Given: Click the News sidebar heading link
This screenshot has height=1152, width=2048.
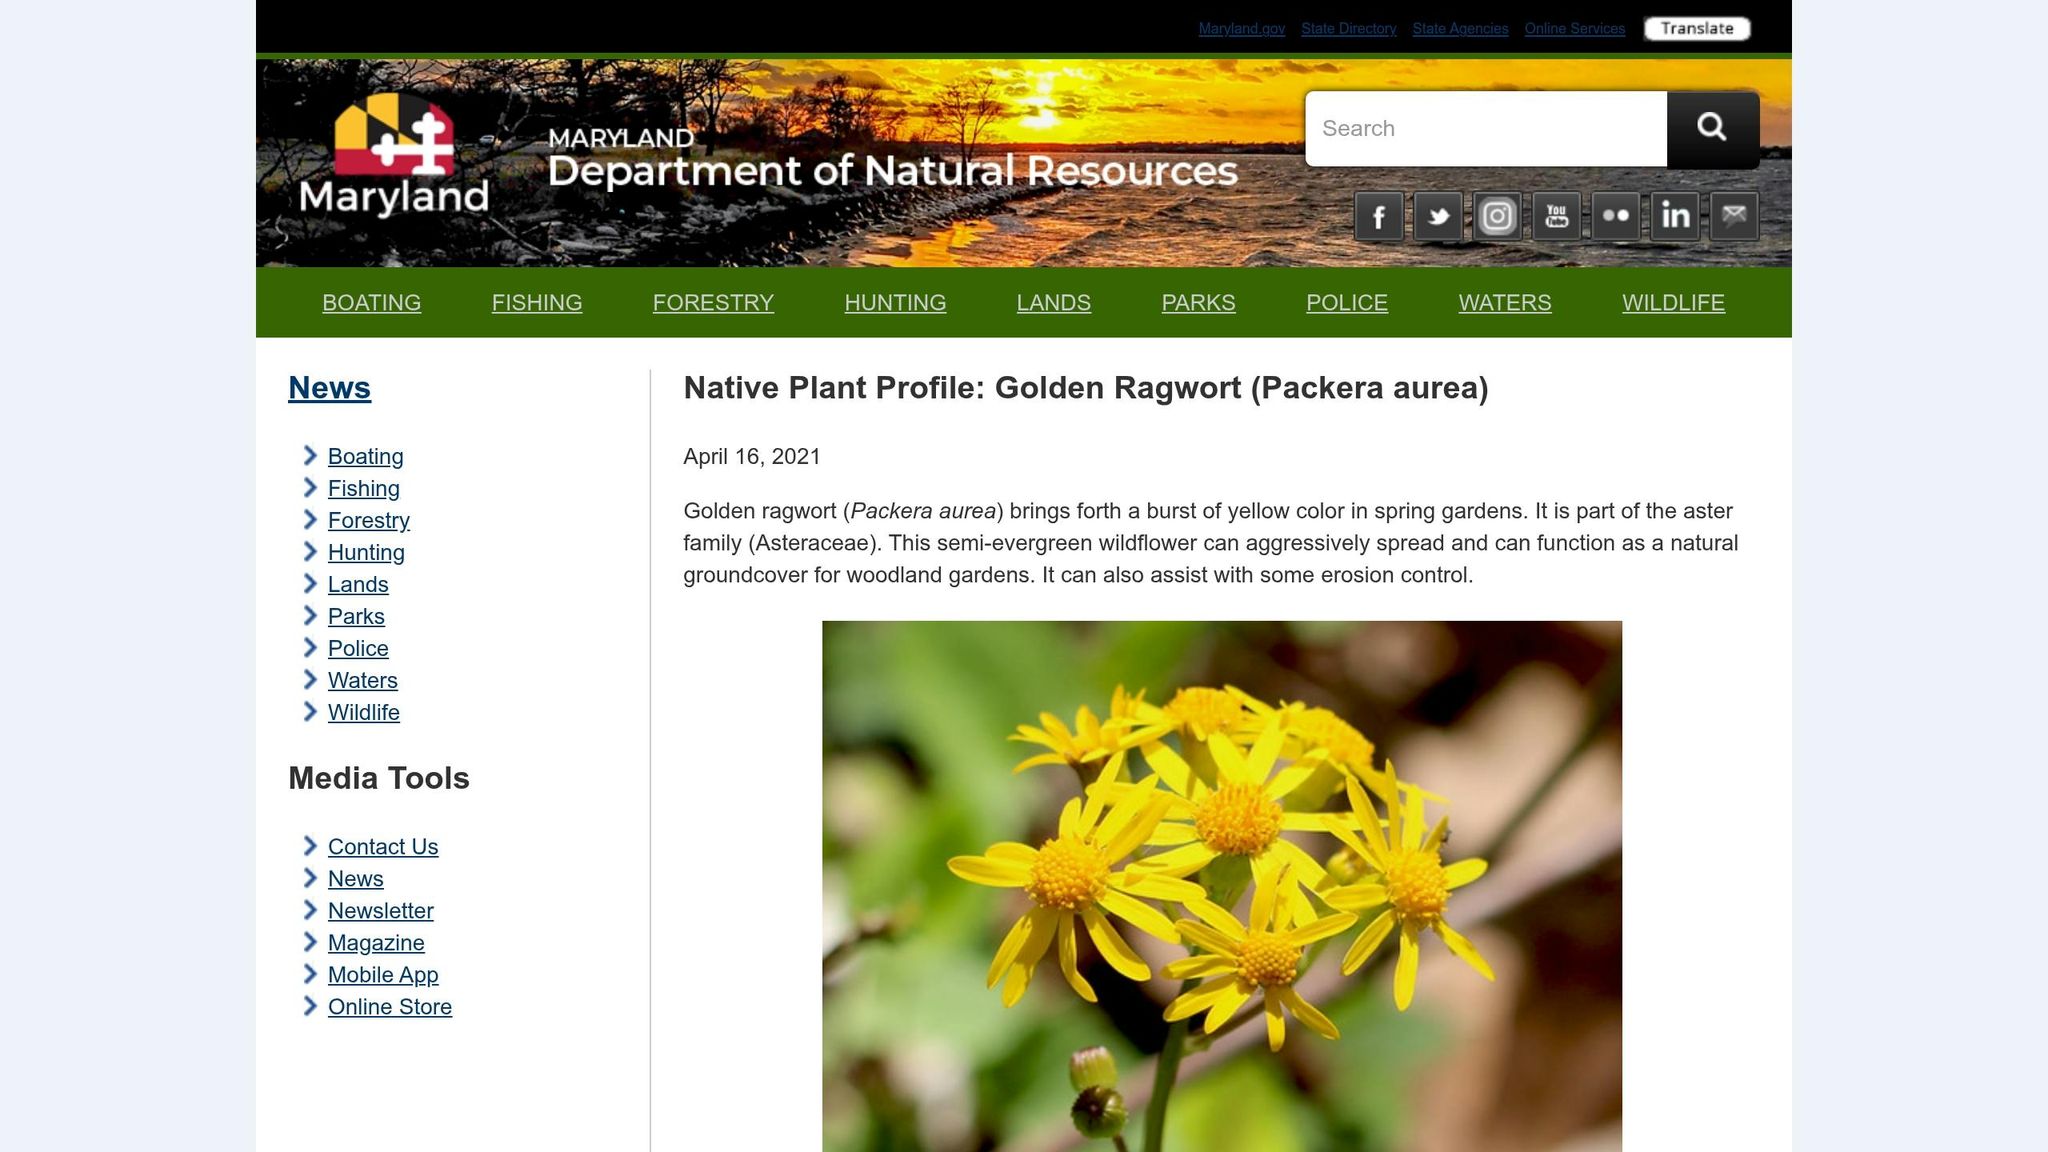Looking at the screenshot, I should point(329,388).
